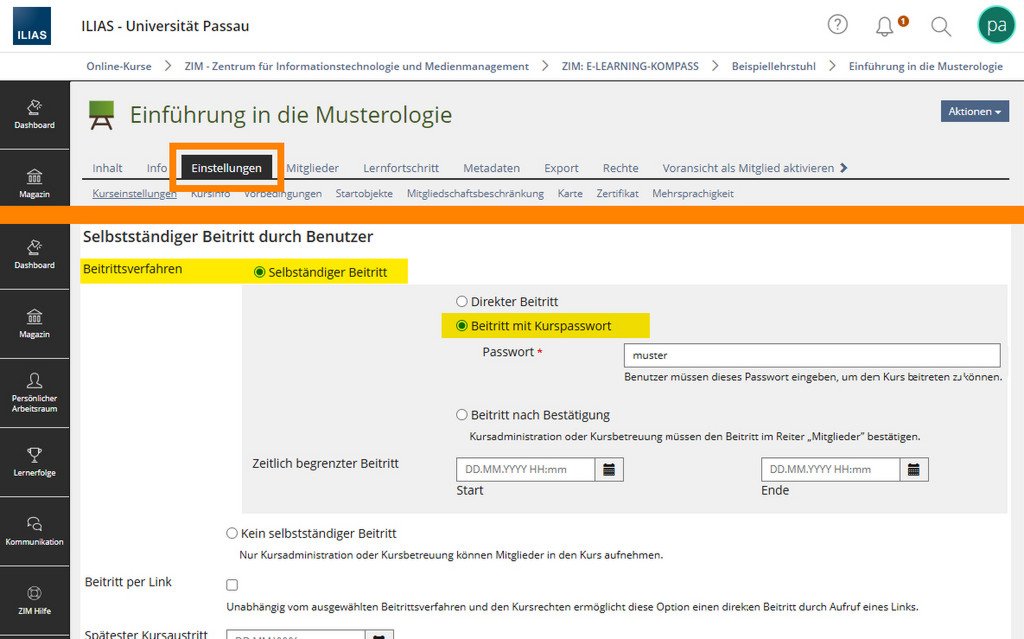
Task: Click the heading 'Selbstständiger Beitritt durch Benutzer'
Action: [228, 237]
